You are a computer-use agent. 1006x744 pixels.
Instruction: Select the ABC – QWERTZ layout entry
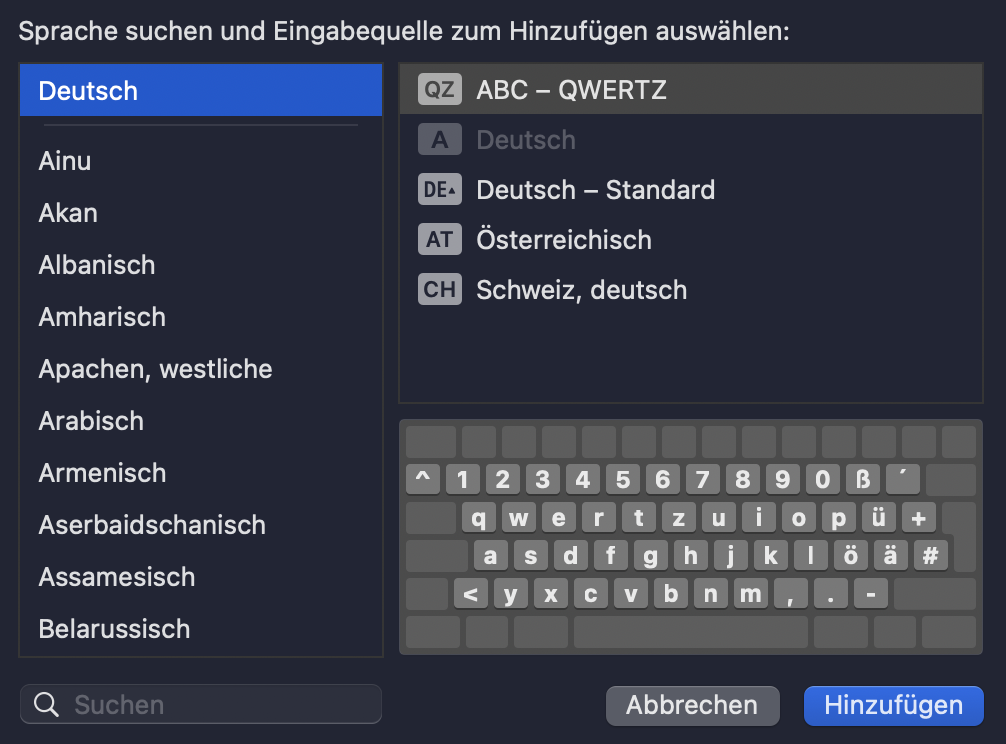click(570, 89)
